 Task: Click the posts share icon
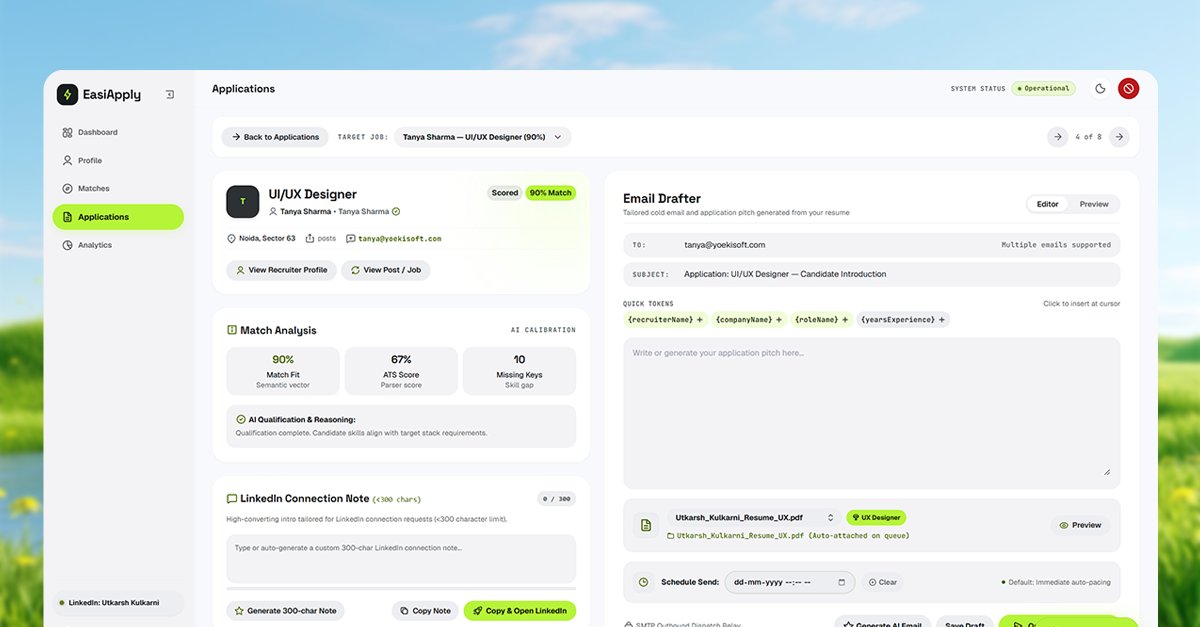point(310,239)
